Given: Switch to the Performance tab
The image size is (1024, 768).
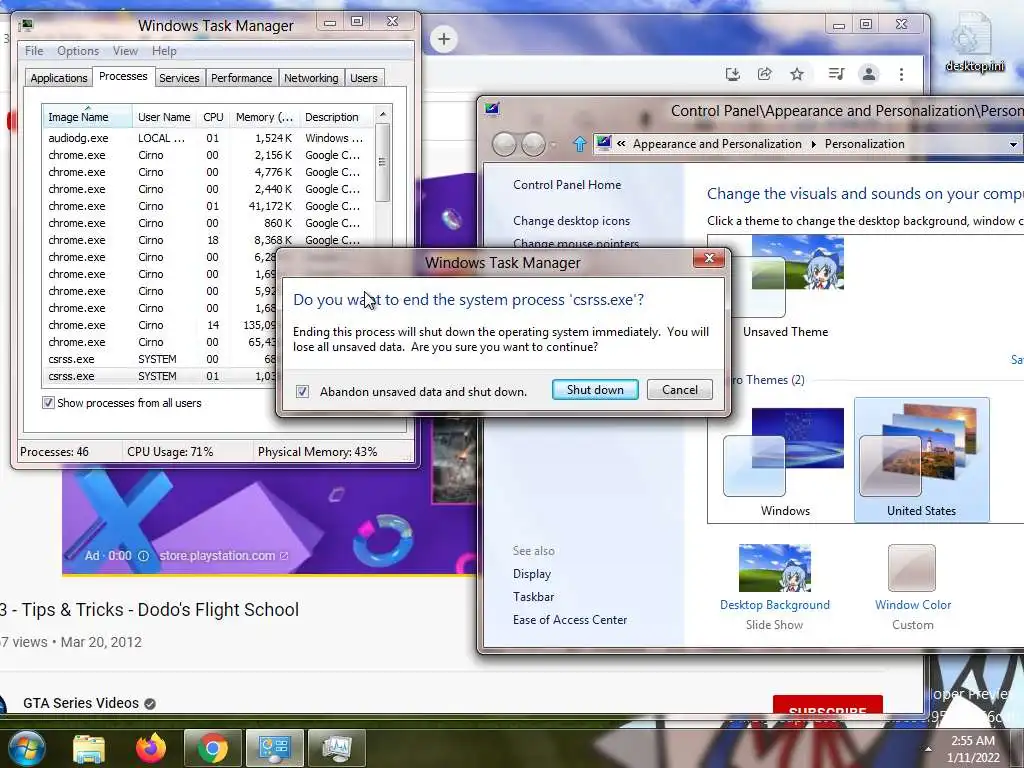Looking at the screenshot, I should pyautogui.click(x=242, y=78).
